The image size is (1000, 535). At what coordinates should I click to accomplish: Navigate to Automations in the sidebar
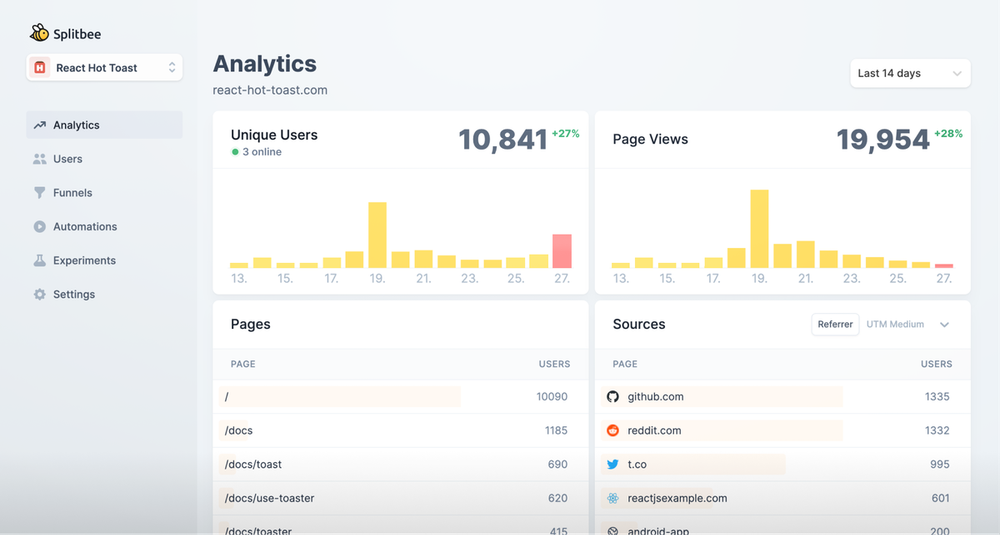pos(105,226)
